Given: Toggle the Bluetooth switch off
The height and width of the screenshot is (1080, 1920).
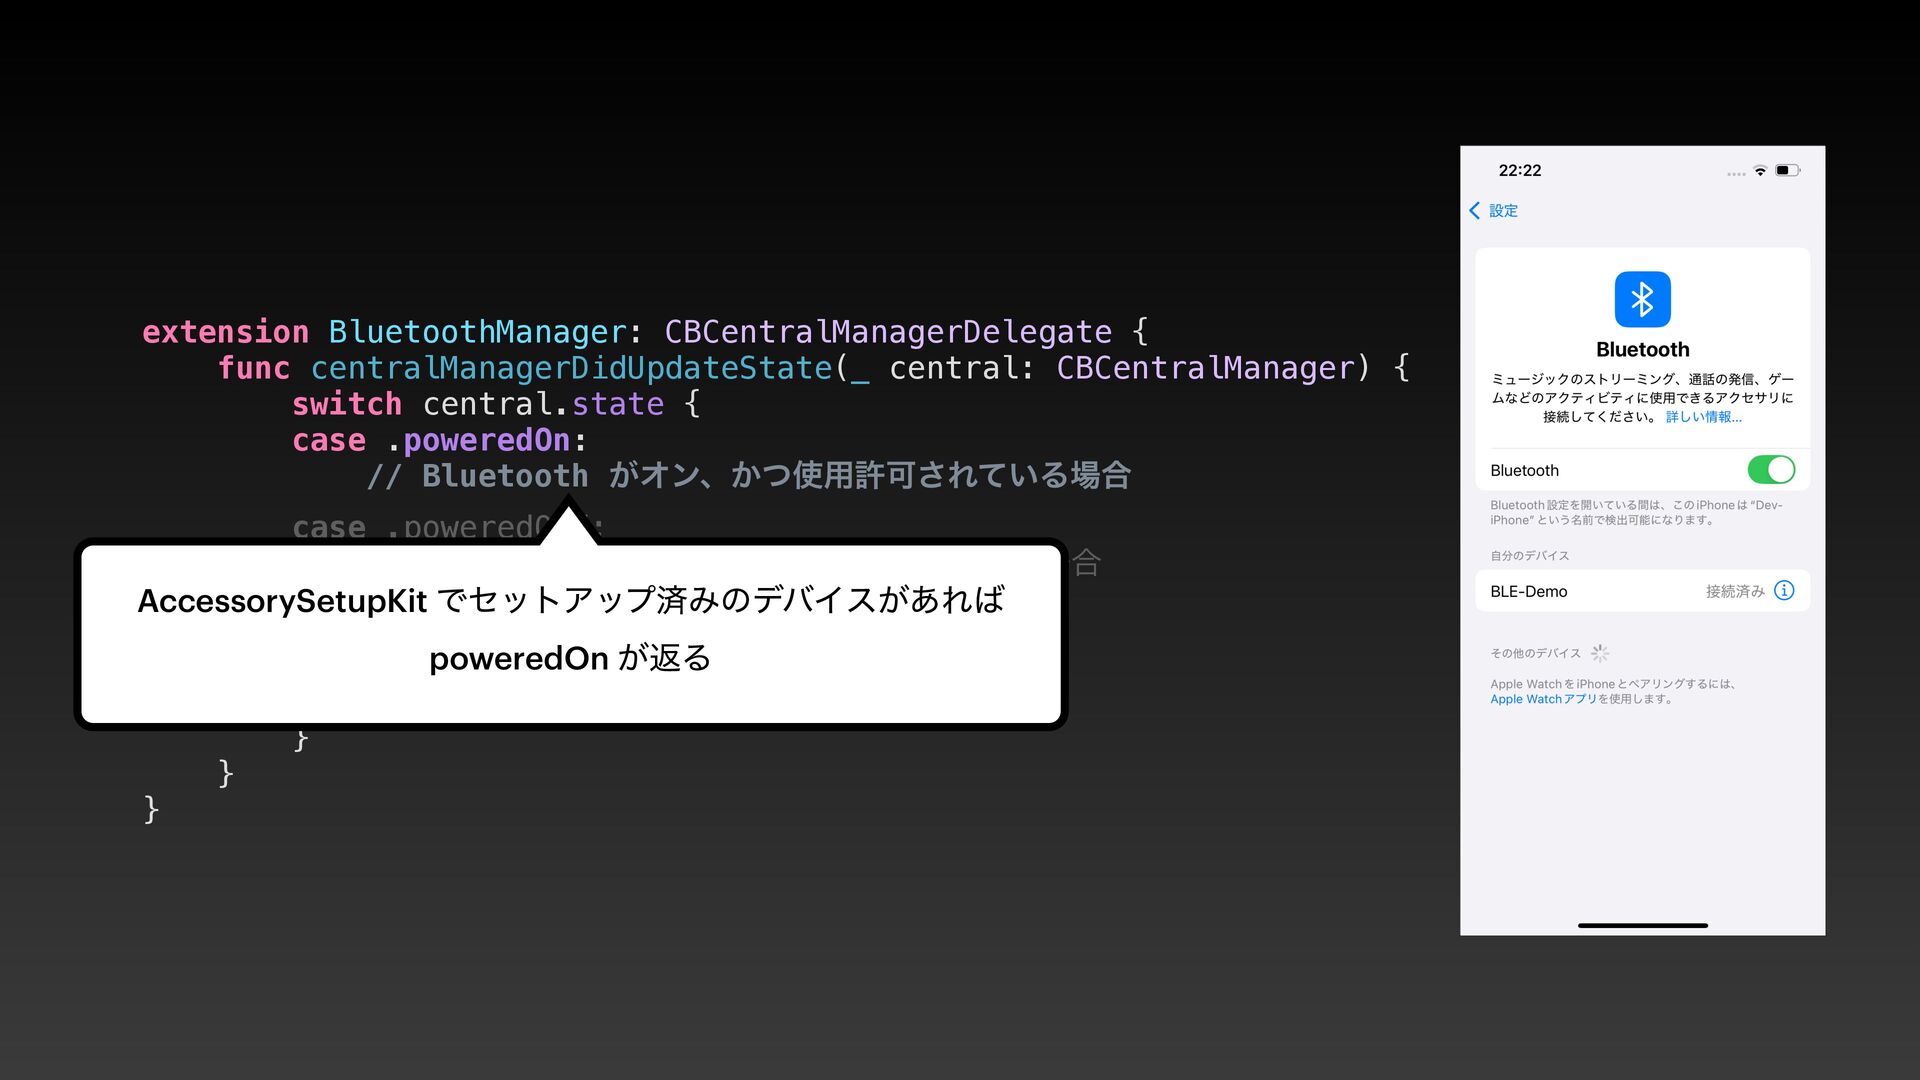Looking at the screenshot, I should [x=1771, y=470].
